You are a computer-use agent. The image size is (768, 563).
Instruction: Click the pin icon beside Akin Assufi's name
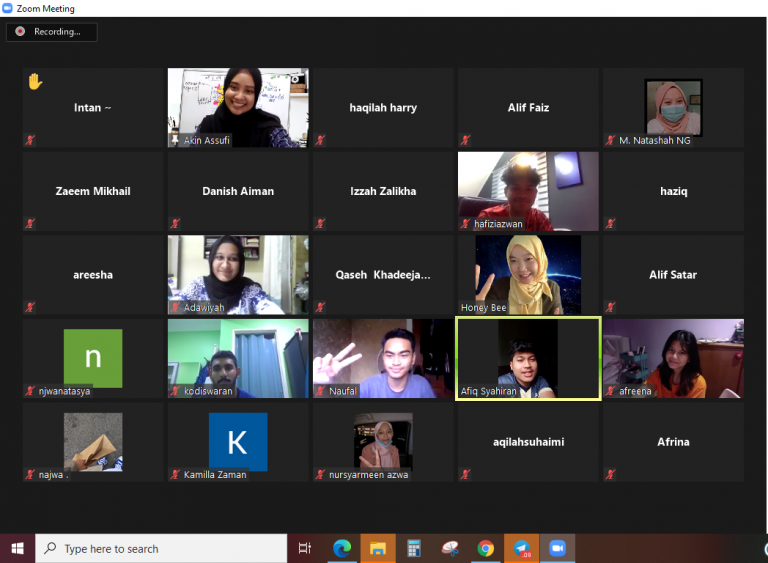coord(176,141)
